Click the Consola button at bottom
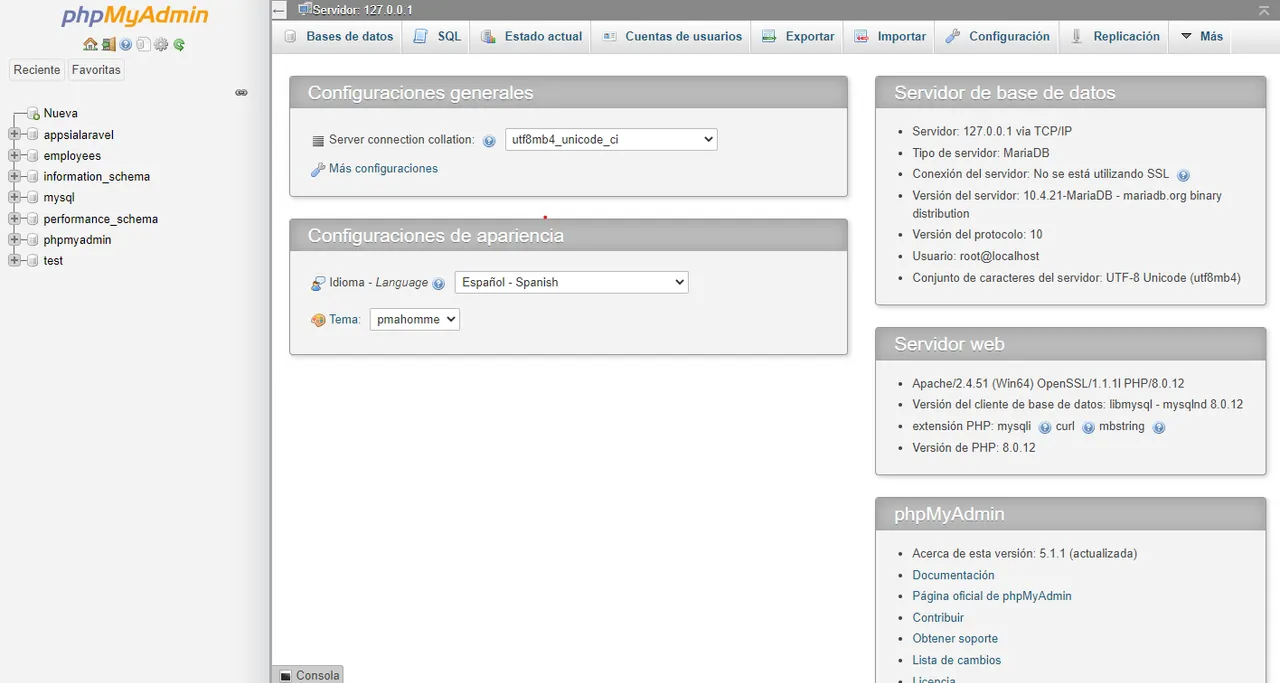 click(x=307, y=675)
